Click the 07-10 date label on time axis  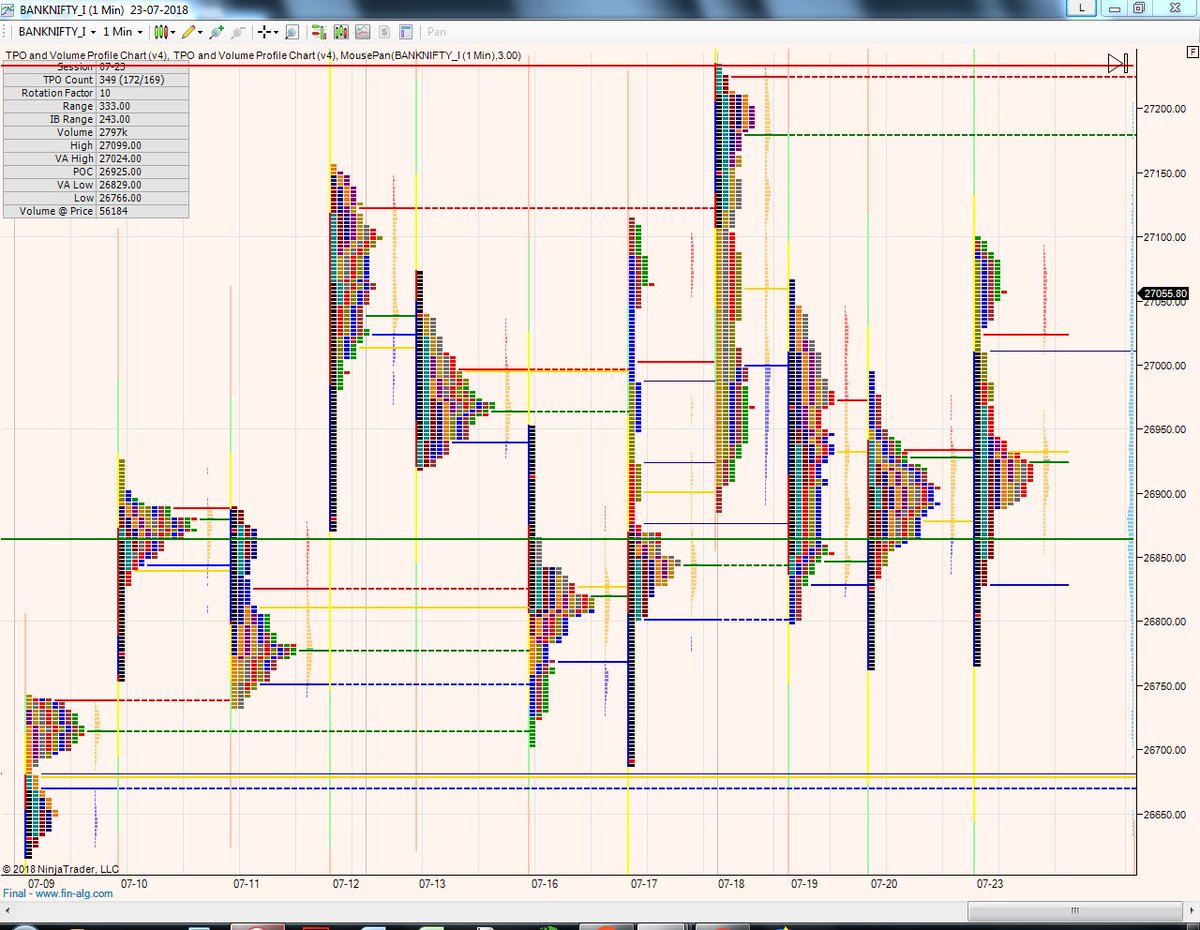coord(134,884)
